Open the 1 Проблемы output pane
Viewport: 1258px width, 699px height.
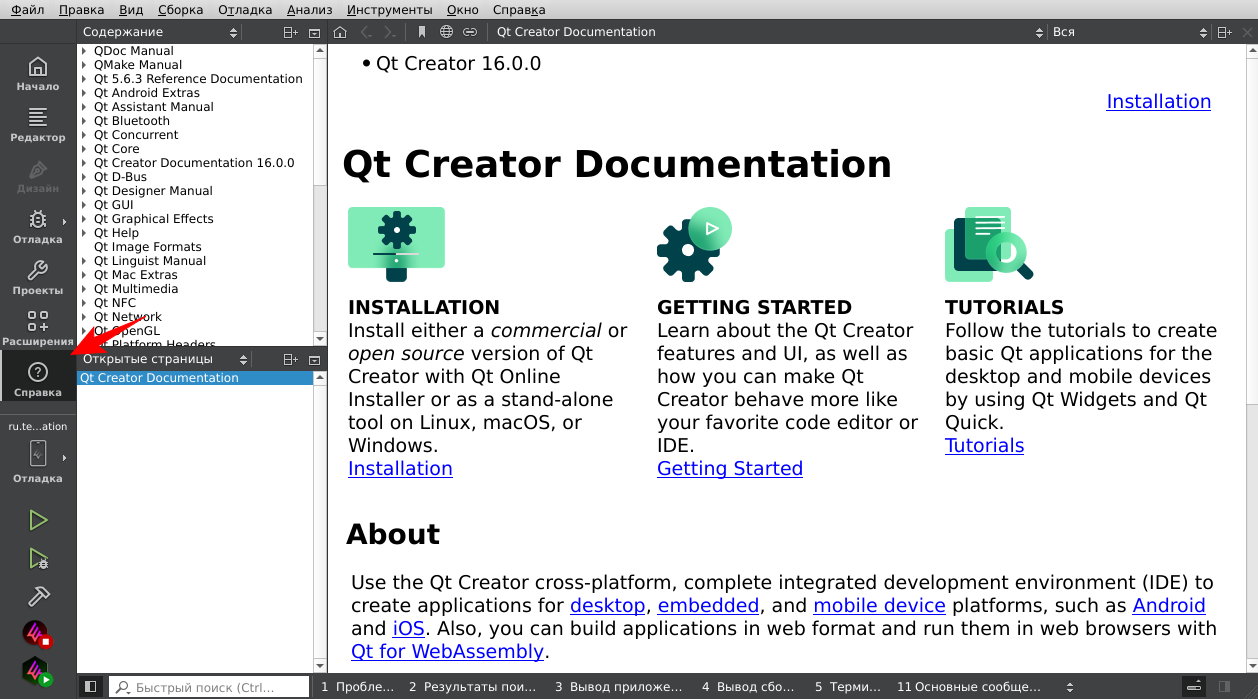358,687
